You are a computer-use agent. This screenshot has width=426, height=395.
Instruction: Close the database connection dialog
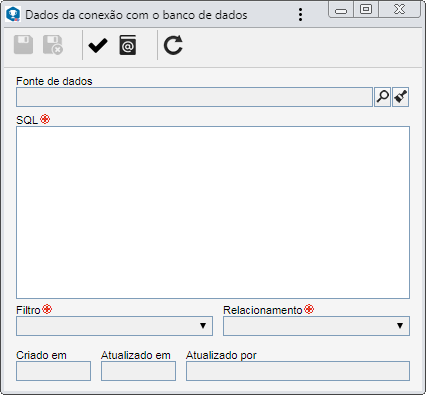click(399, 9)
